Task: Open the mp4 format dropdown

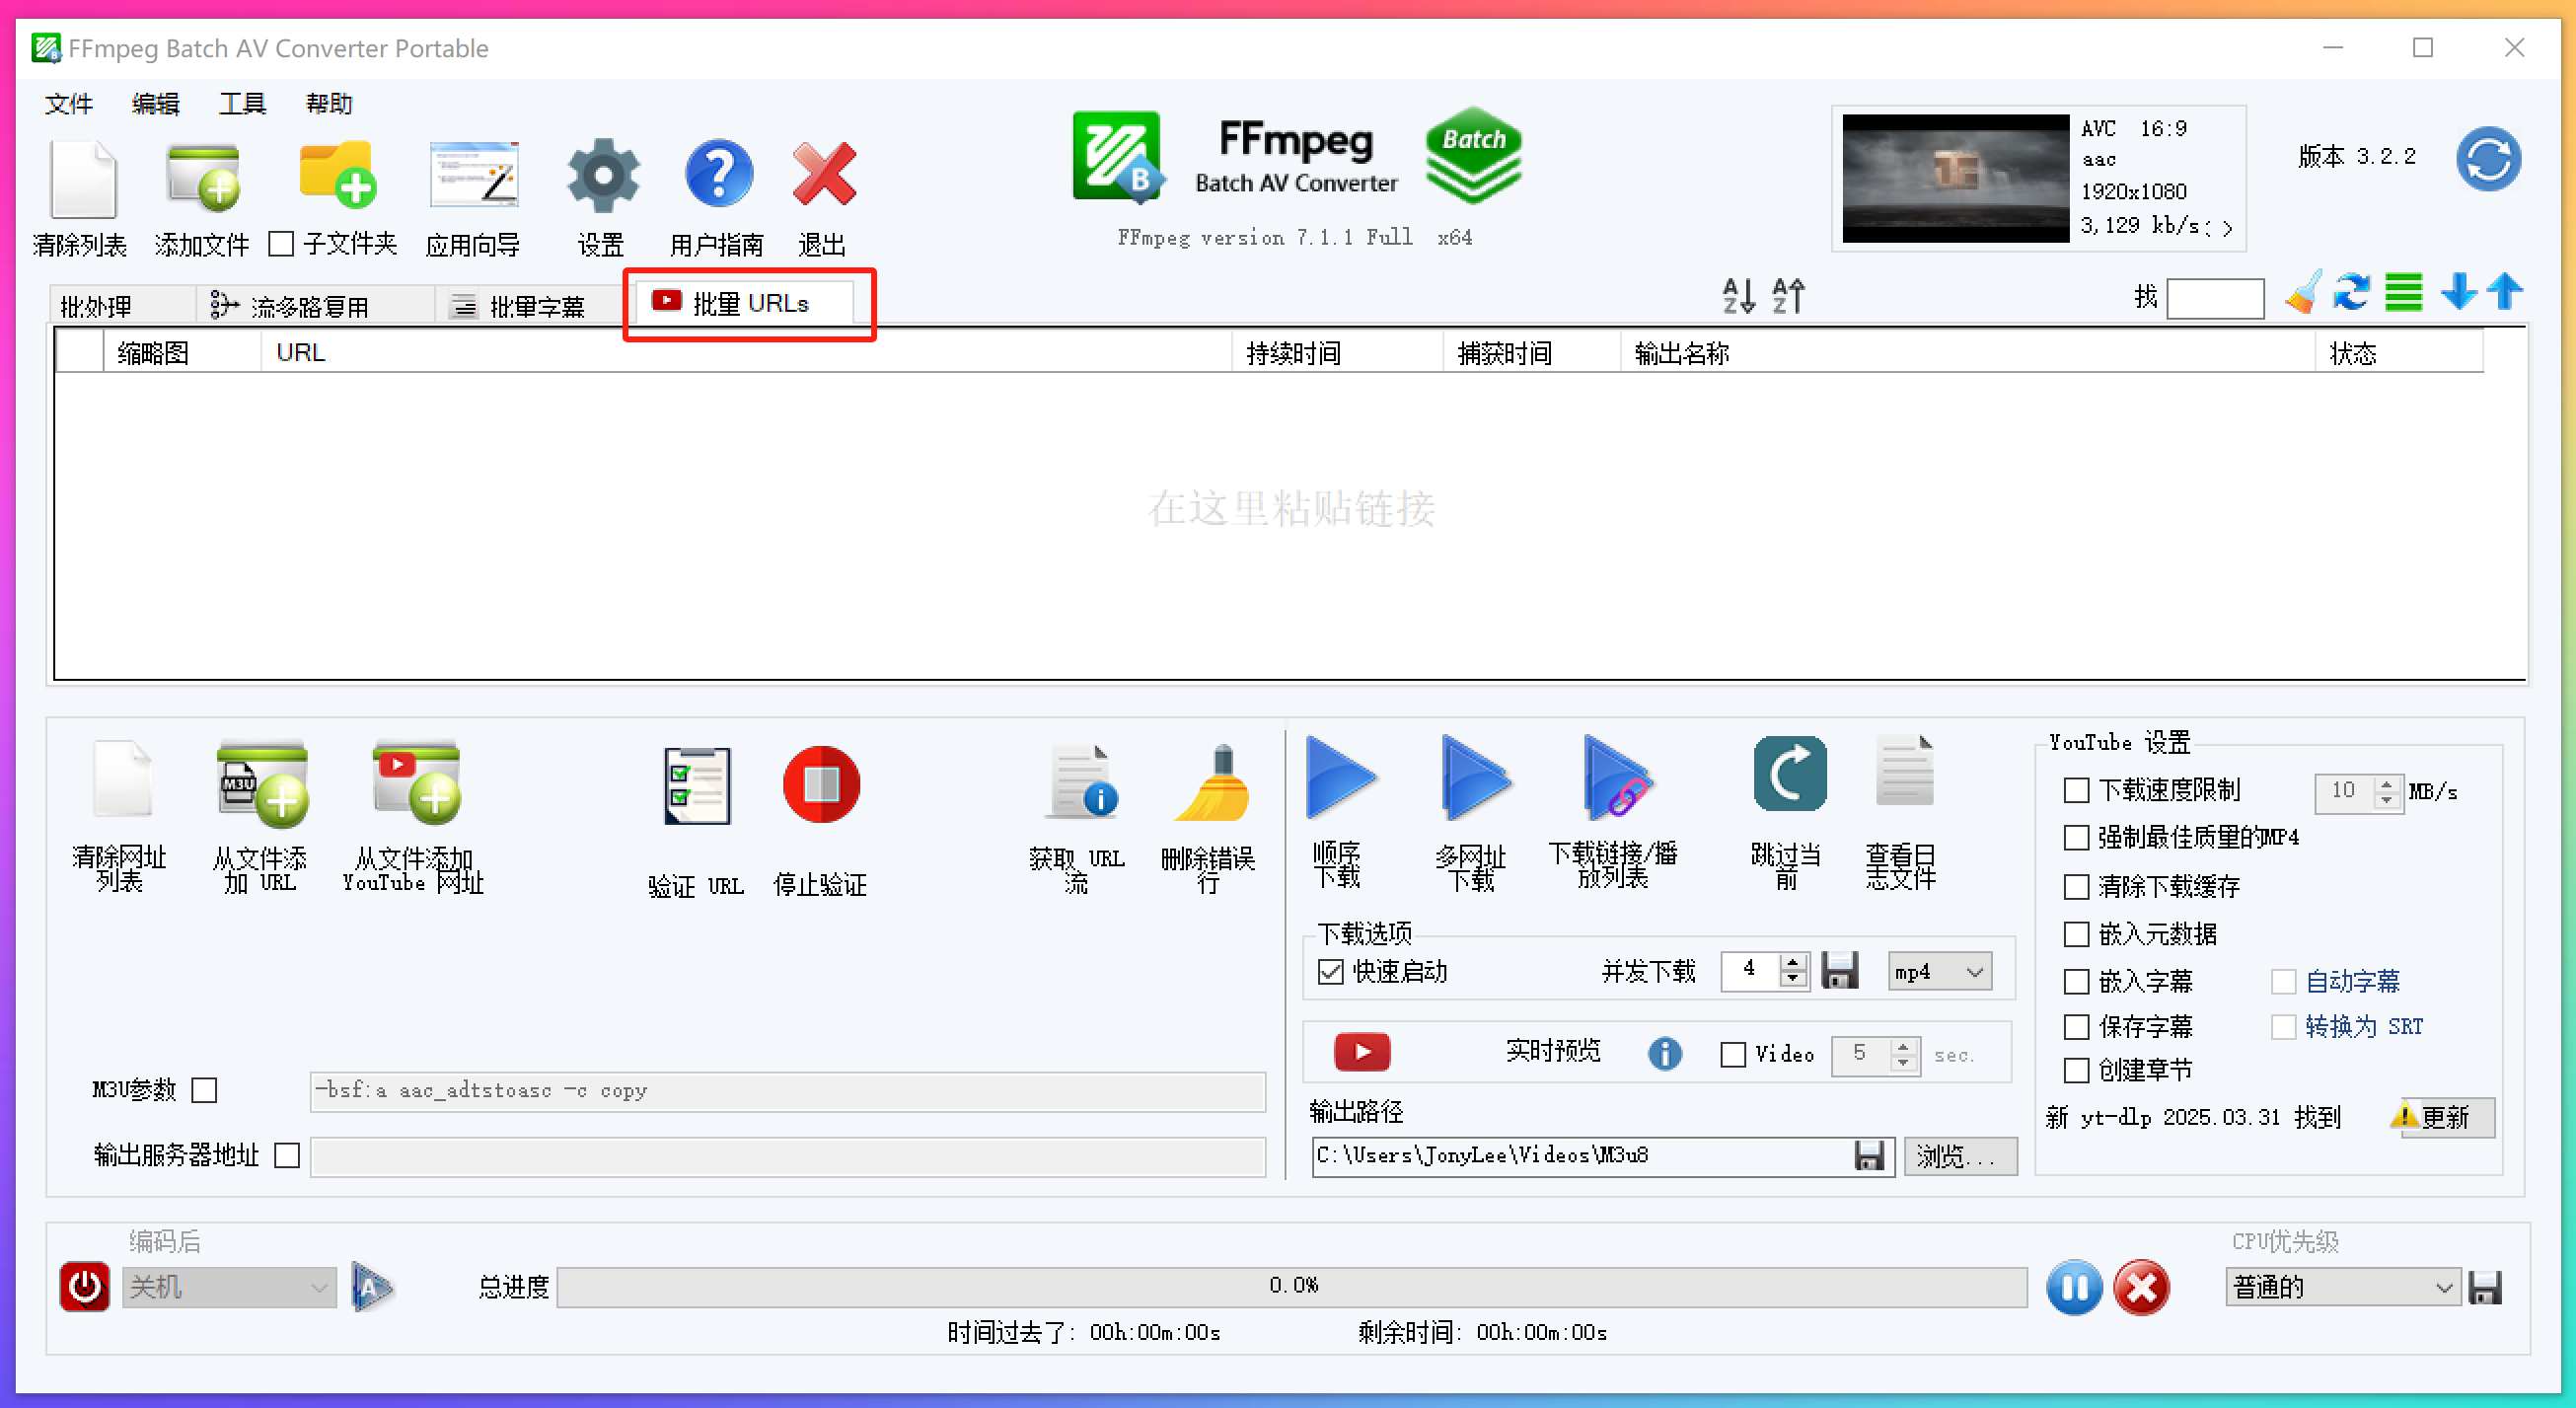Action: pyautogui.click(x=1938, y=971)
